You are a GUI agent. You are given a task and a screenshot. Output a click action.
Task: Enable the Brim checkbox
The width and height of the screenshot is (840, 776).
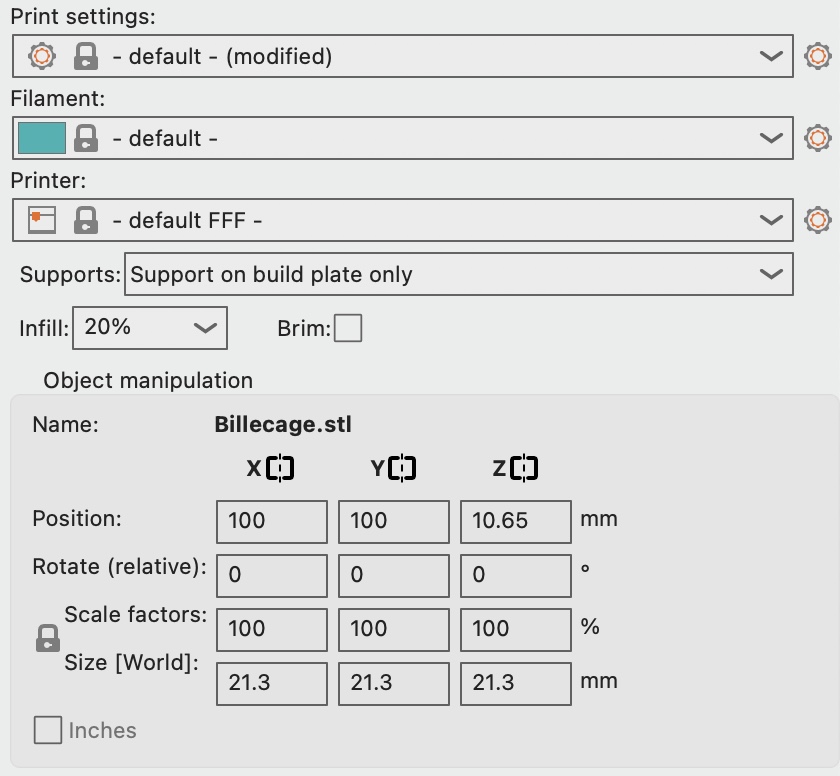pos(348,328)
